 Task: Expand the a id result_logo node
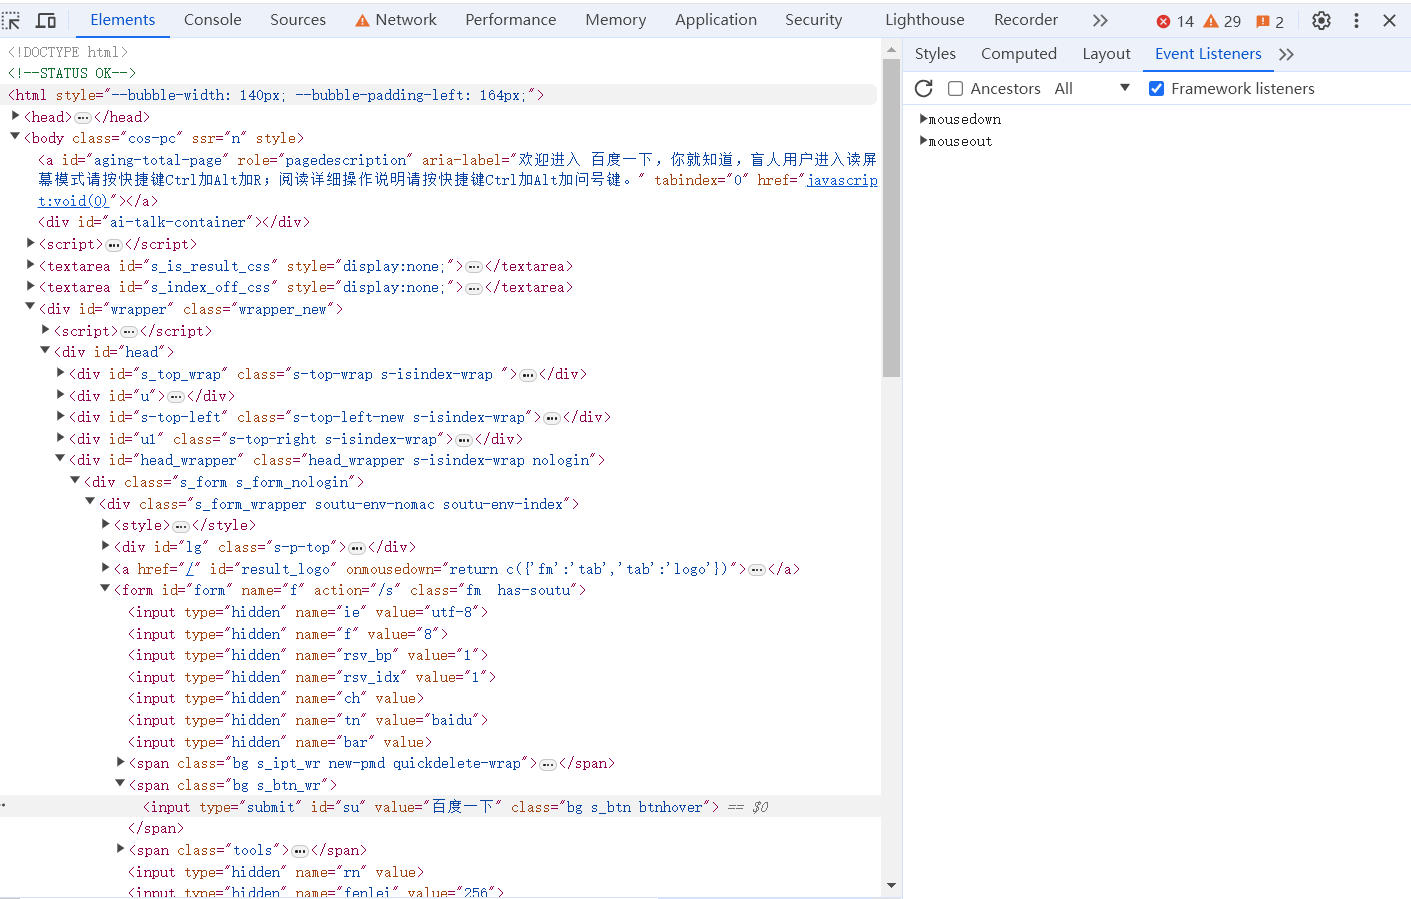tap(105, 568)
